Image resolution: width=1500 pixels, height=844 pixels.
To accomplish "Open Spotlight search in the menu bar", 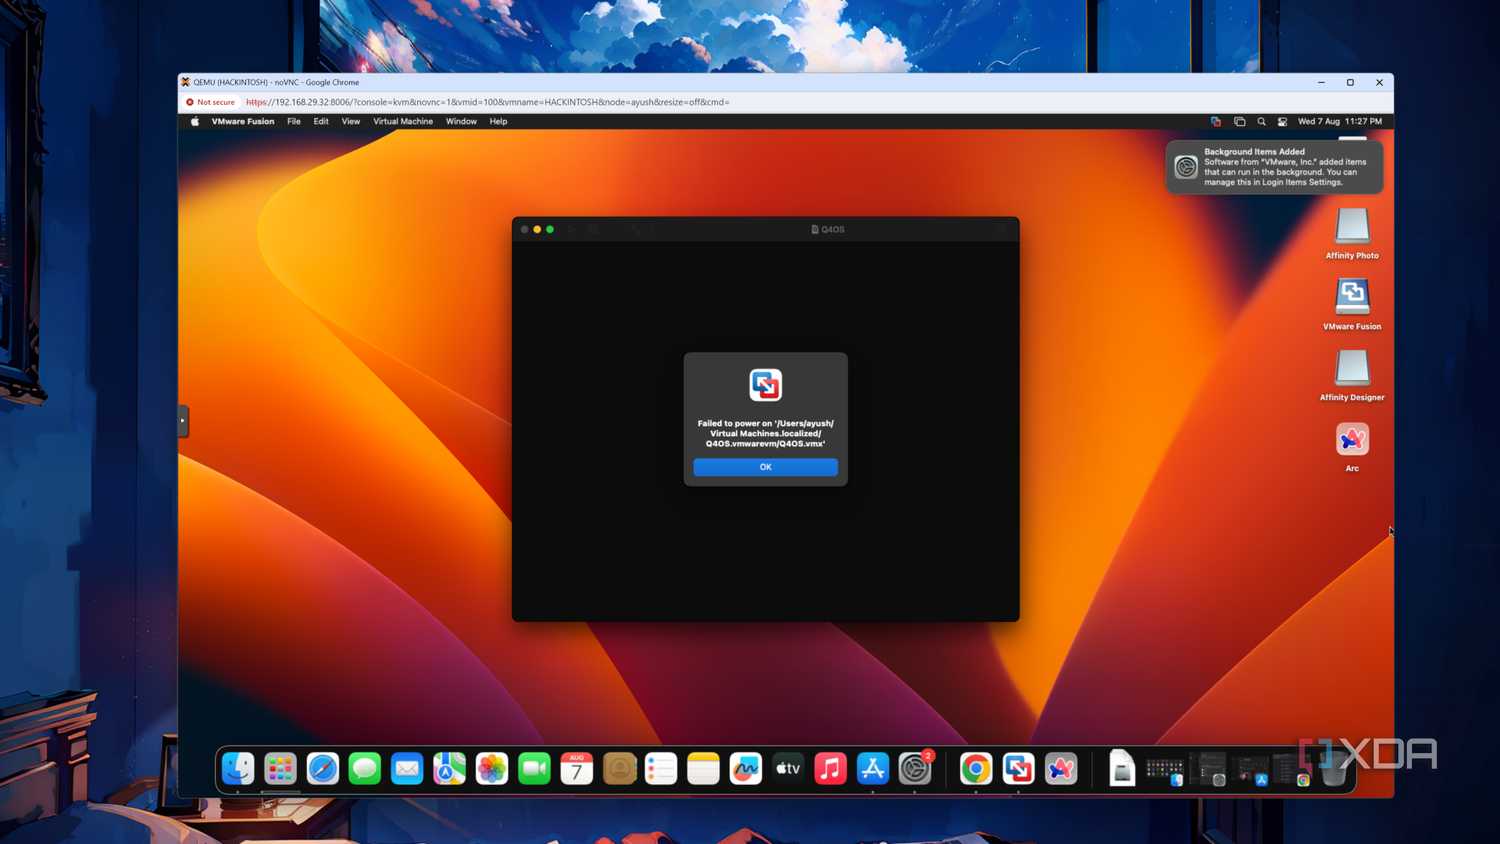I will [1261, 122].
